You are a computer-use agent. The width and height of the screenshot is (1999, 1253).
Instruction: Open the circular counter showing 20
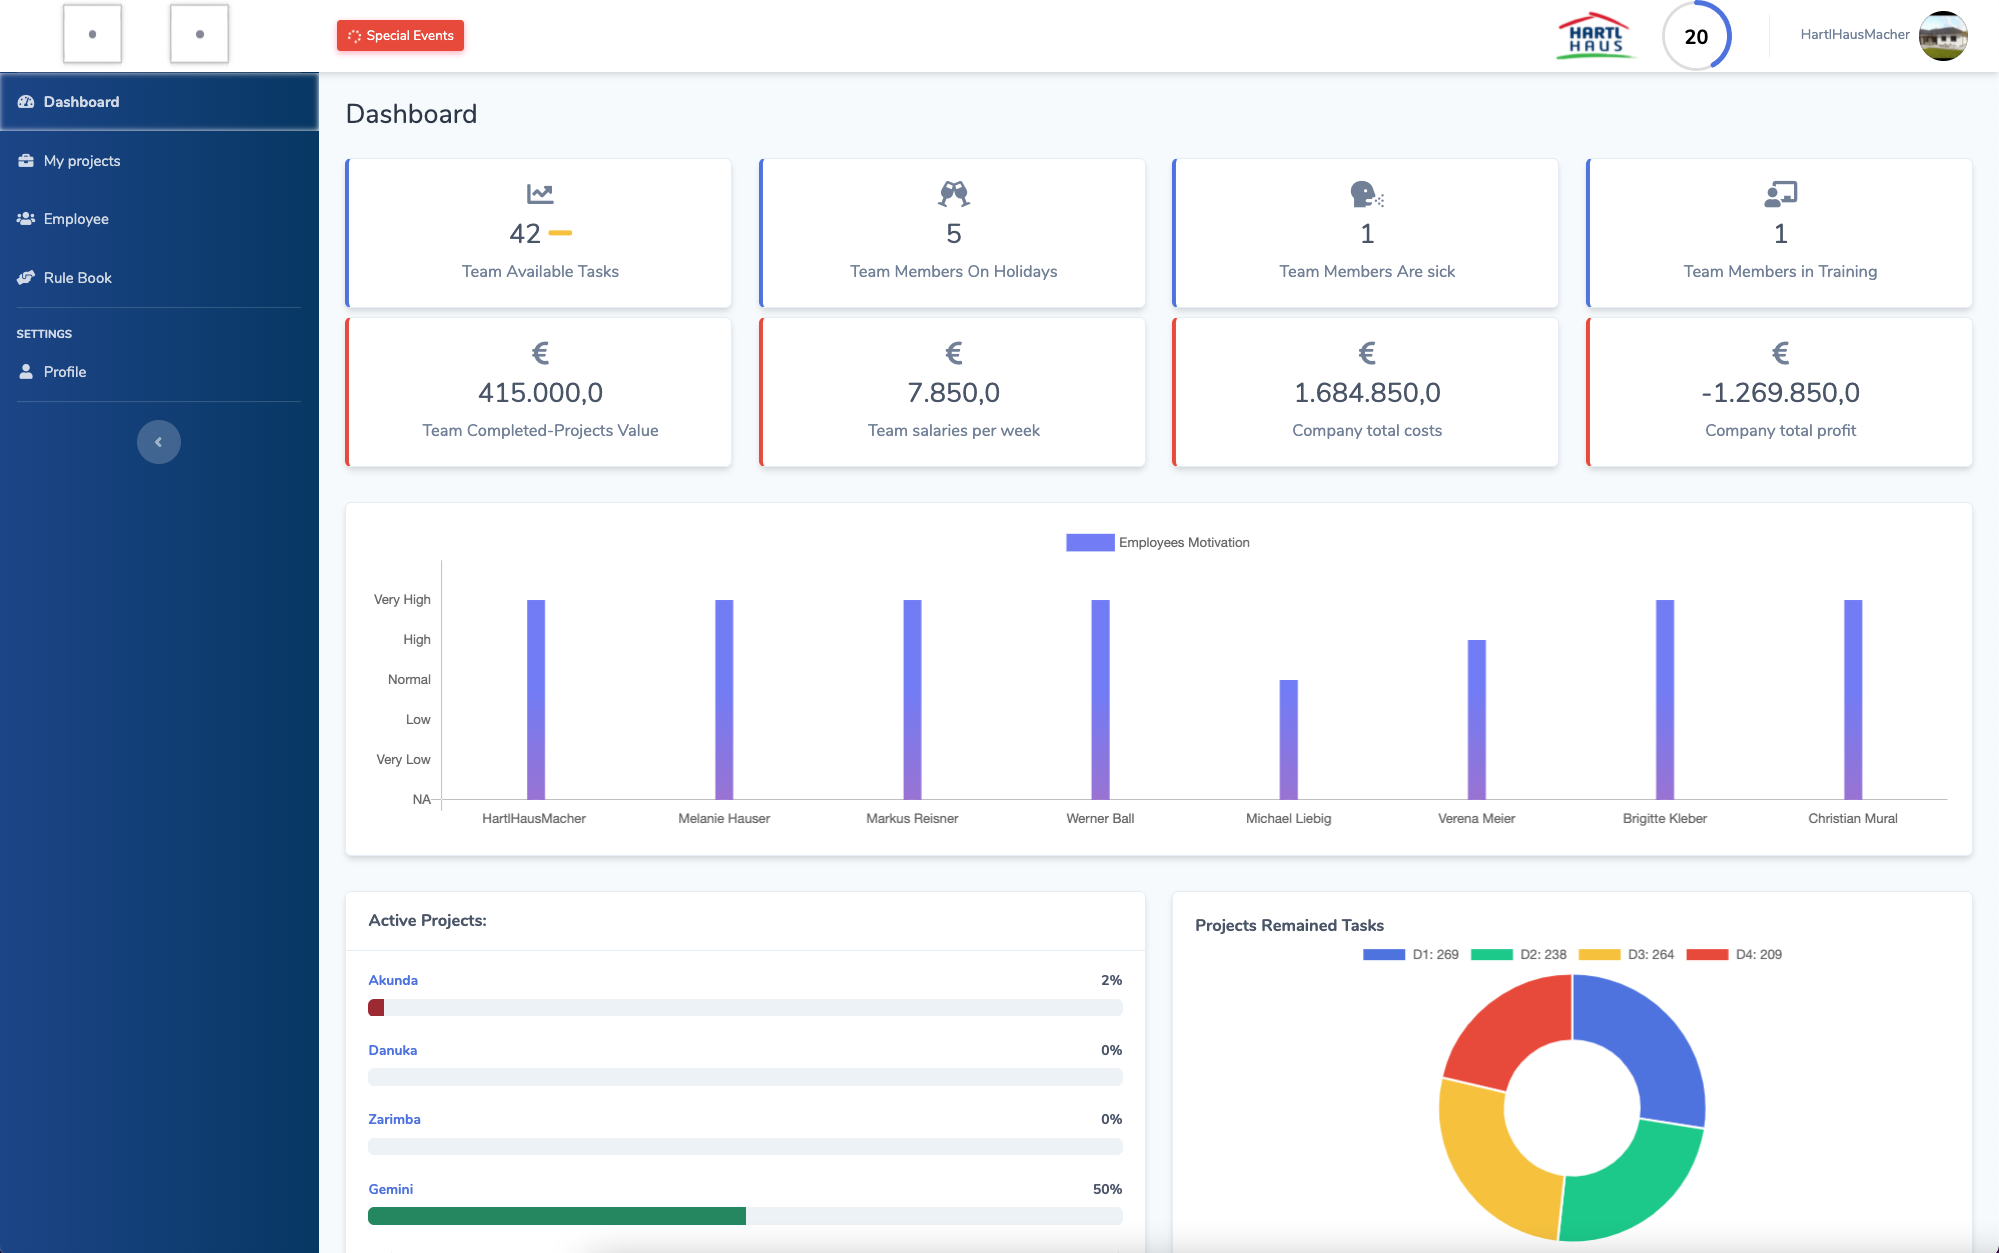[1696, 36]
